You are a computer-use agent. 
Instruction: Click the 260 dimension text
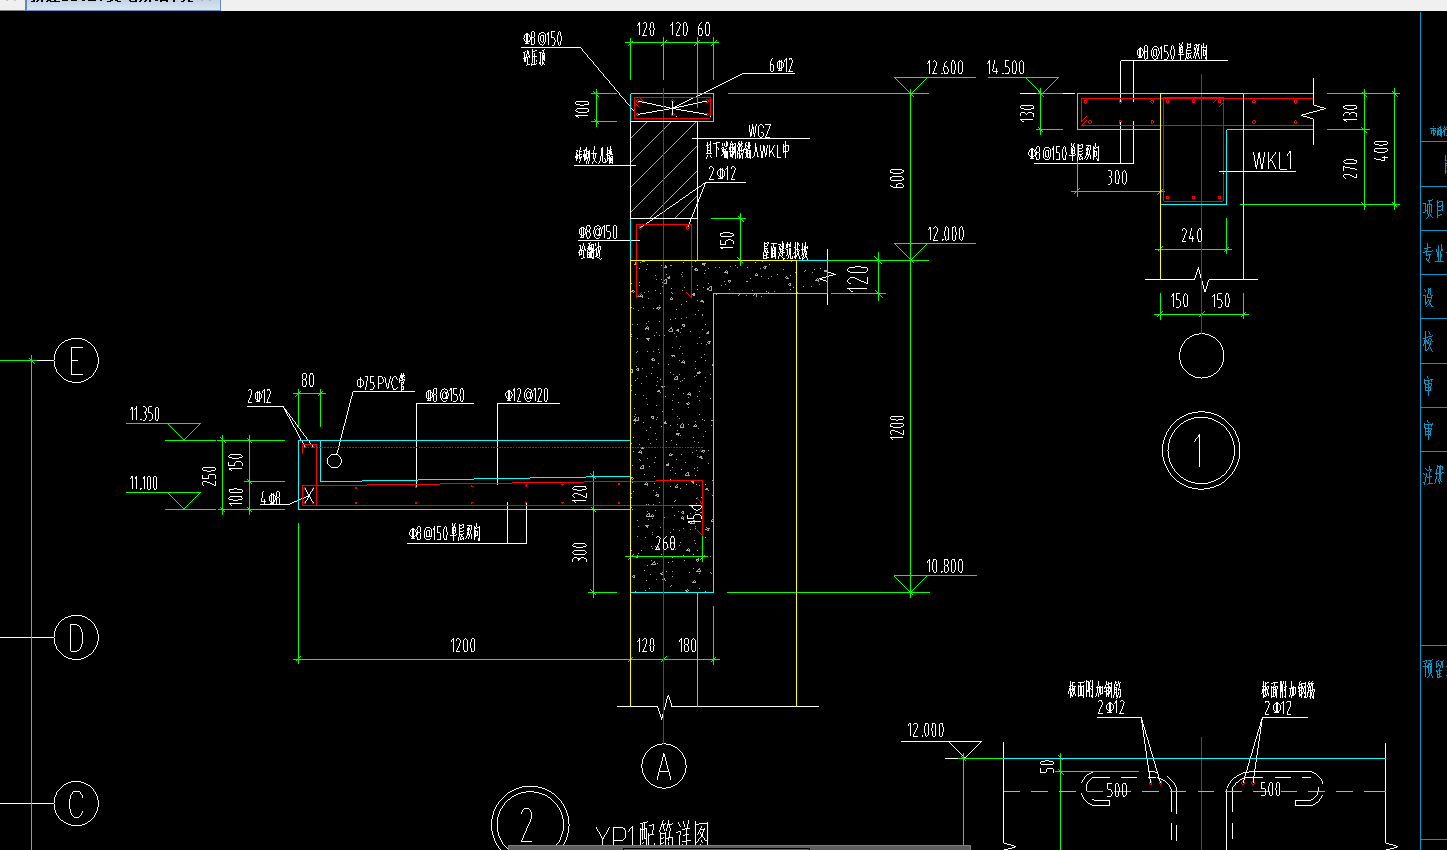pyautogui.click(x=666, y=544)
